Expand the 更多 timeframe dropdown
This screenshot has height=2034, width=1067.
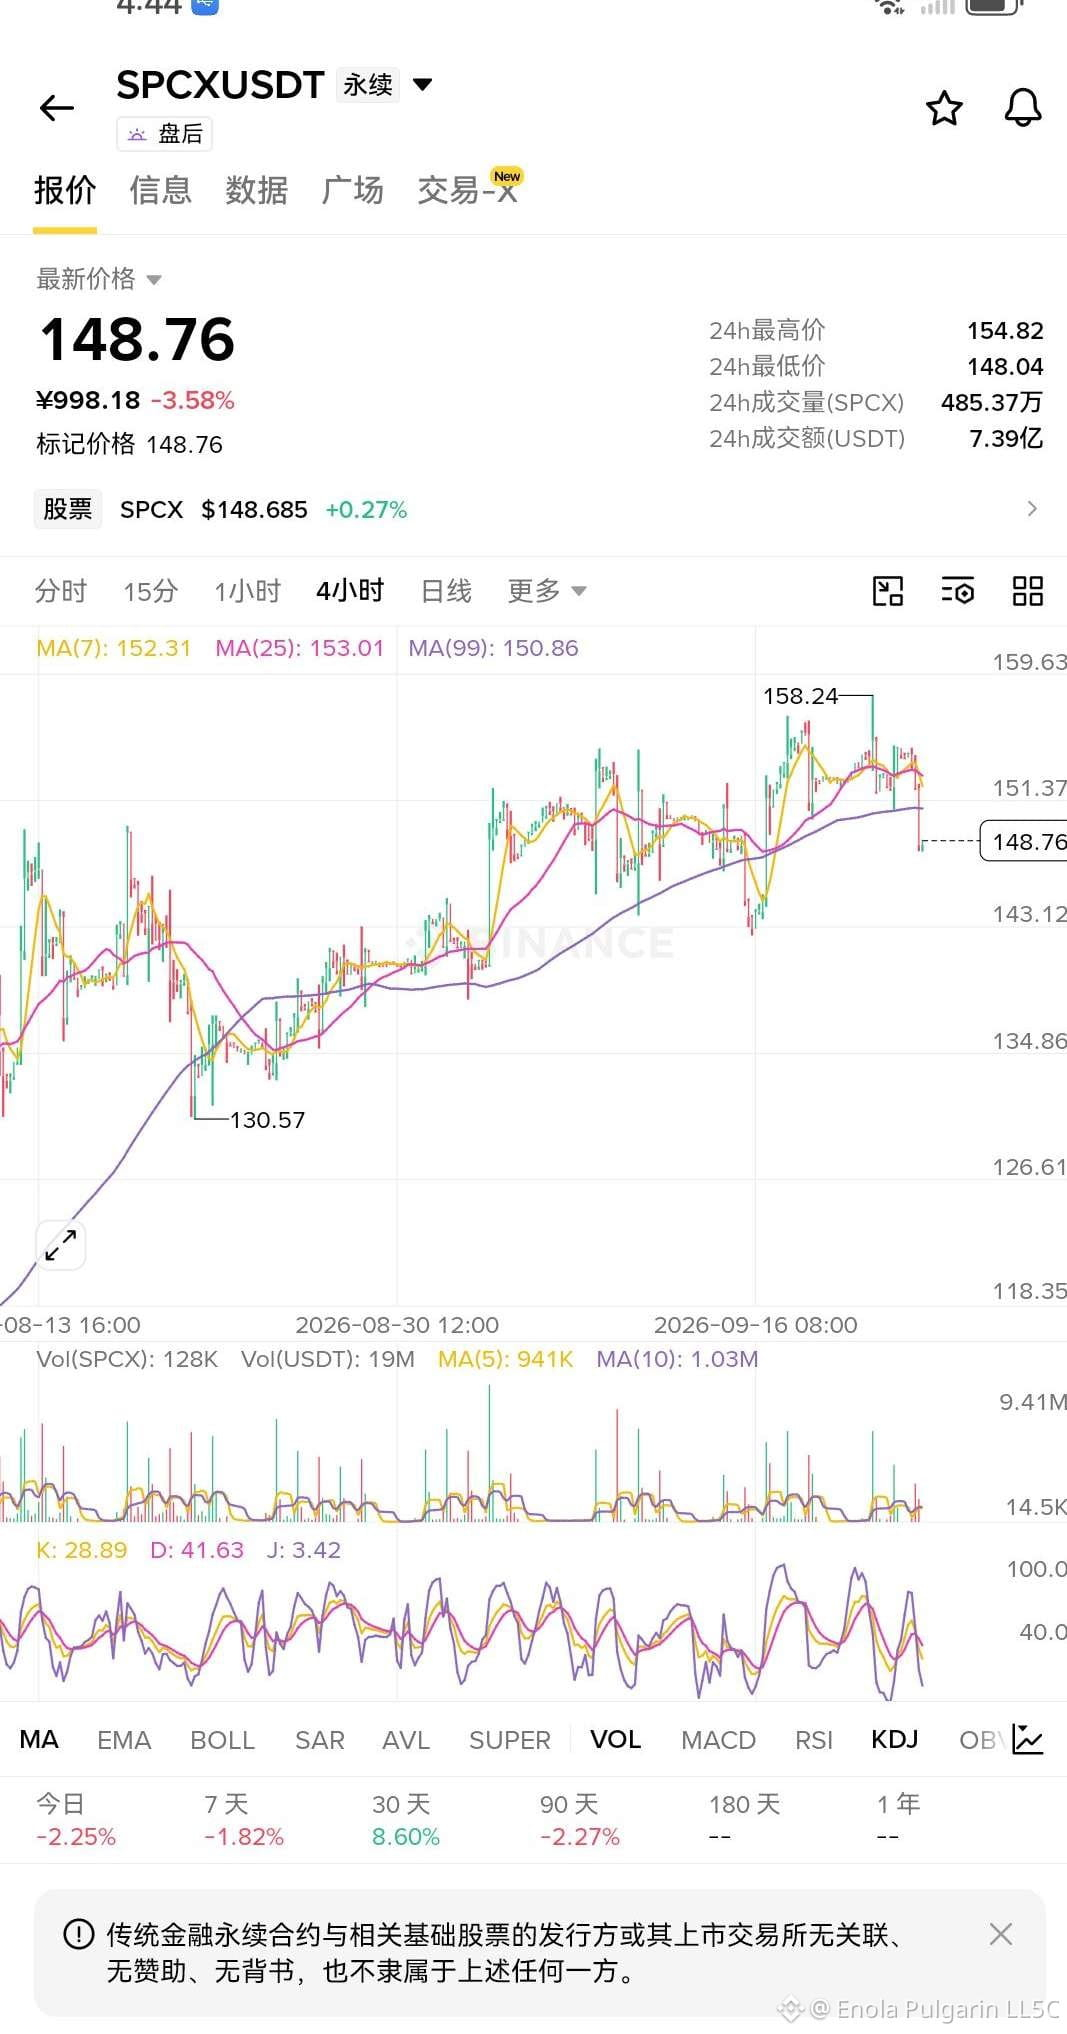coord(546,591)
